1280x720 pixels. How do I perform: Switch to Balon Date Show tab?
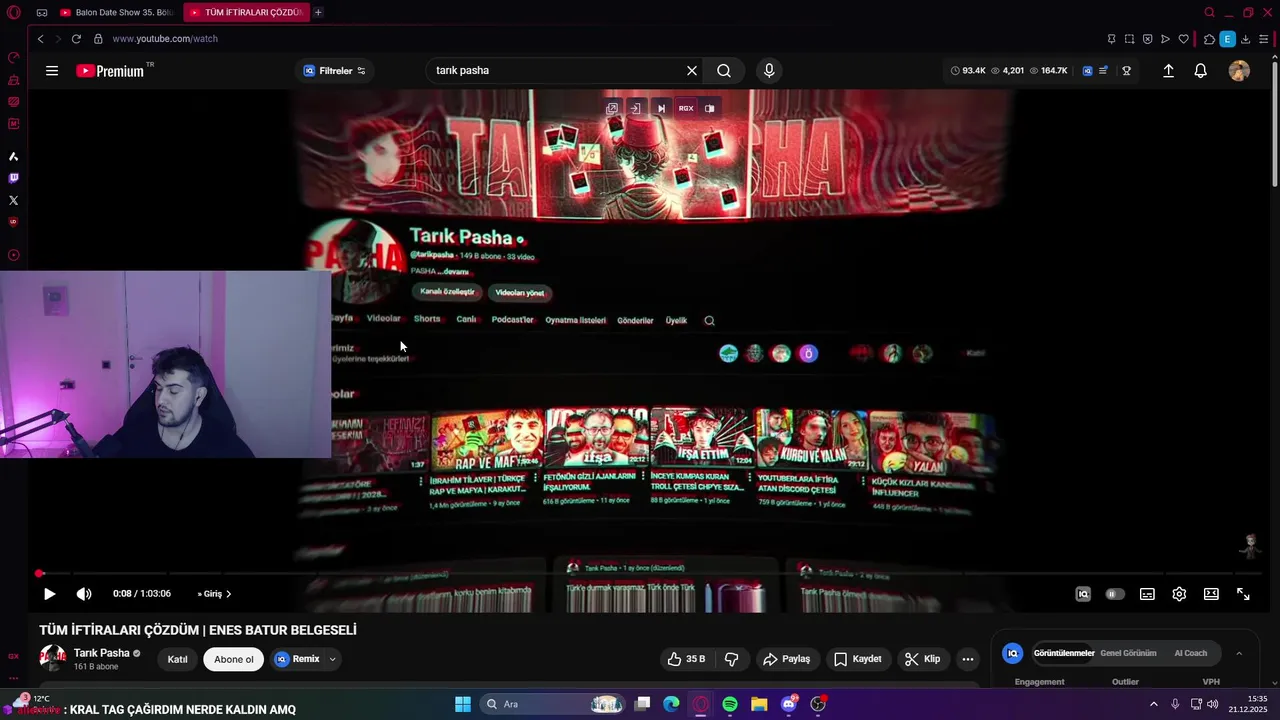(x=117, y=12)
